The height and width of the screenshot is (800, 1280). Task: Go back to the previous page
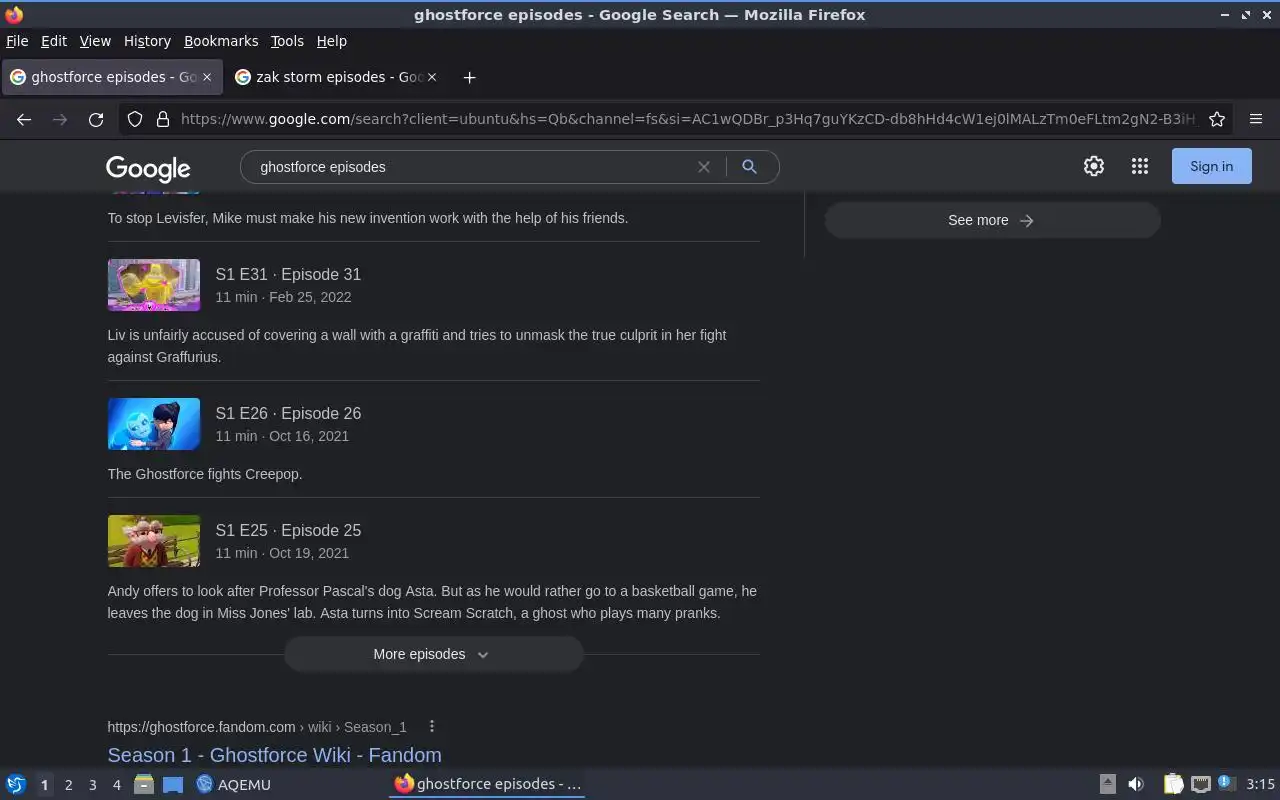coord(24,119)
